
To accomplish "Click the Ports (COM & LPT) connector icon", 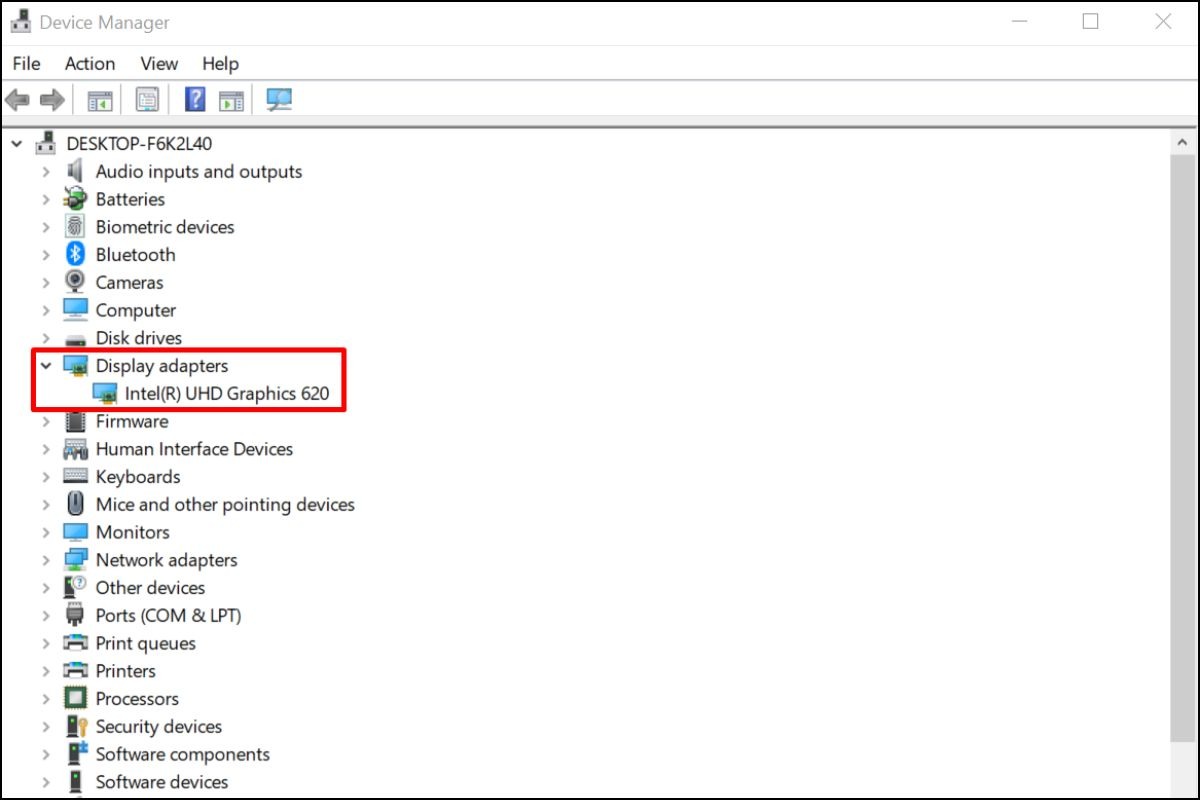I will (76, 615).
